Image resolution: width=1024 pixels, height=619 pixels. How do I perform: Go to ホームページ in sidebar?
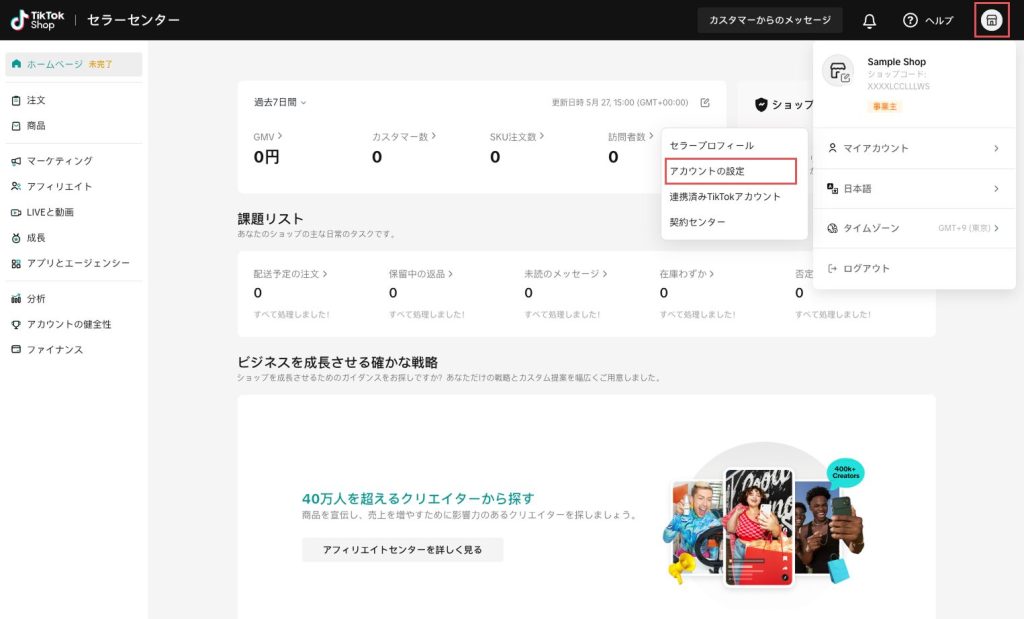(x=74, y=64)
